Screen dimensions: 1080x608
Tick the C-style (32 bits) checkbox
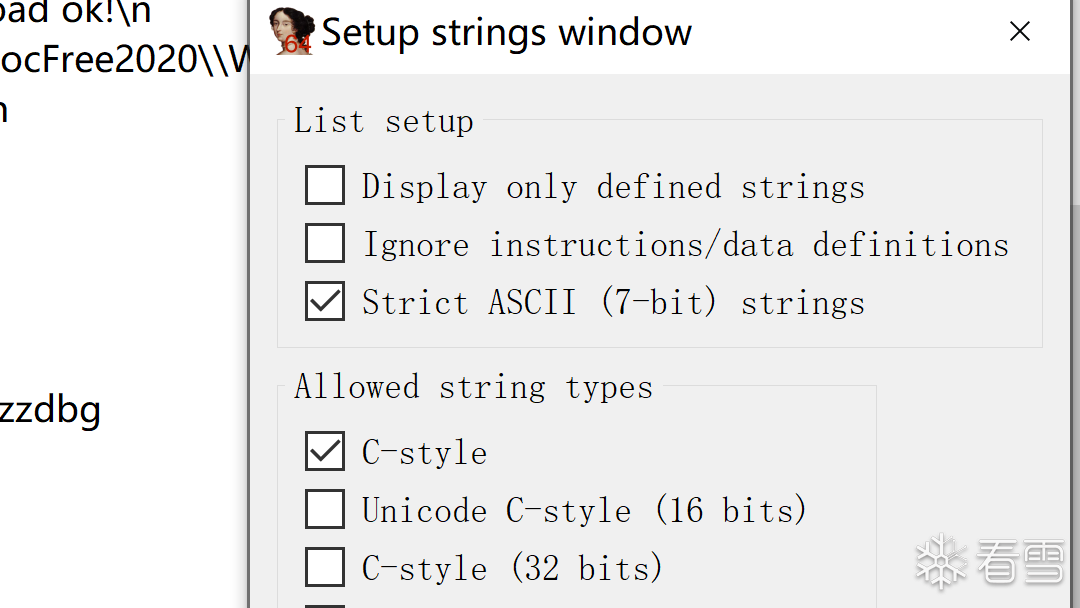[325, 568]
